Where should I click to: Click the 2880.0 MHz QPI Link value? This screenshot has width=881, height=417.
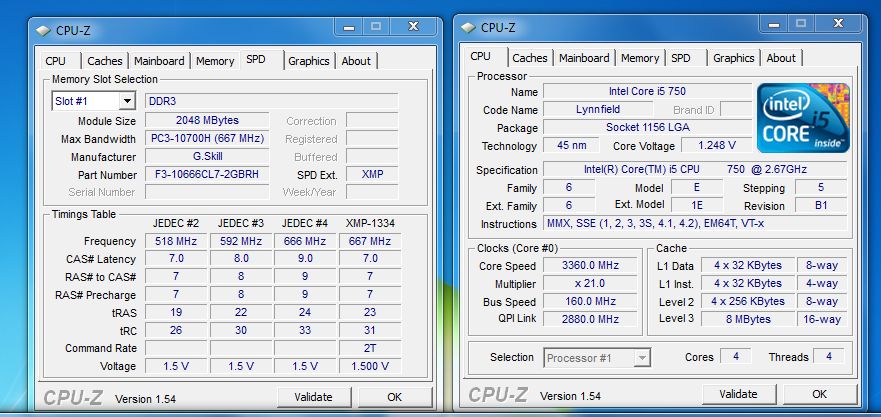(590, 319)
